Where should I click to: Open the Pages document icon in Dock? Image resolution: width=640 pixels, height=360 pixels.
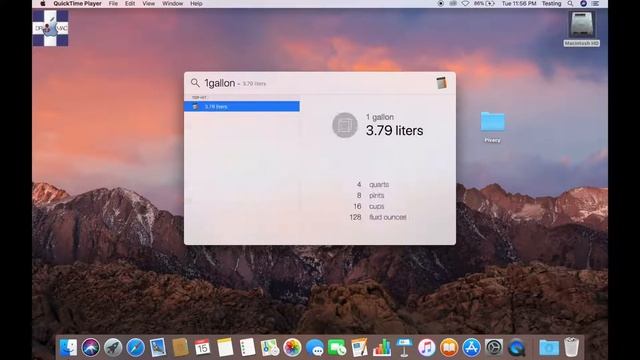click(x=359, y=348)
